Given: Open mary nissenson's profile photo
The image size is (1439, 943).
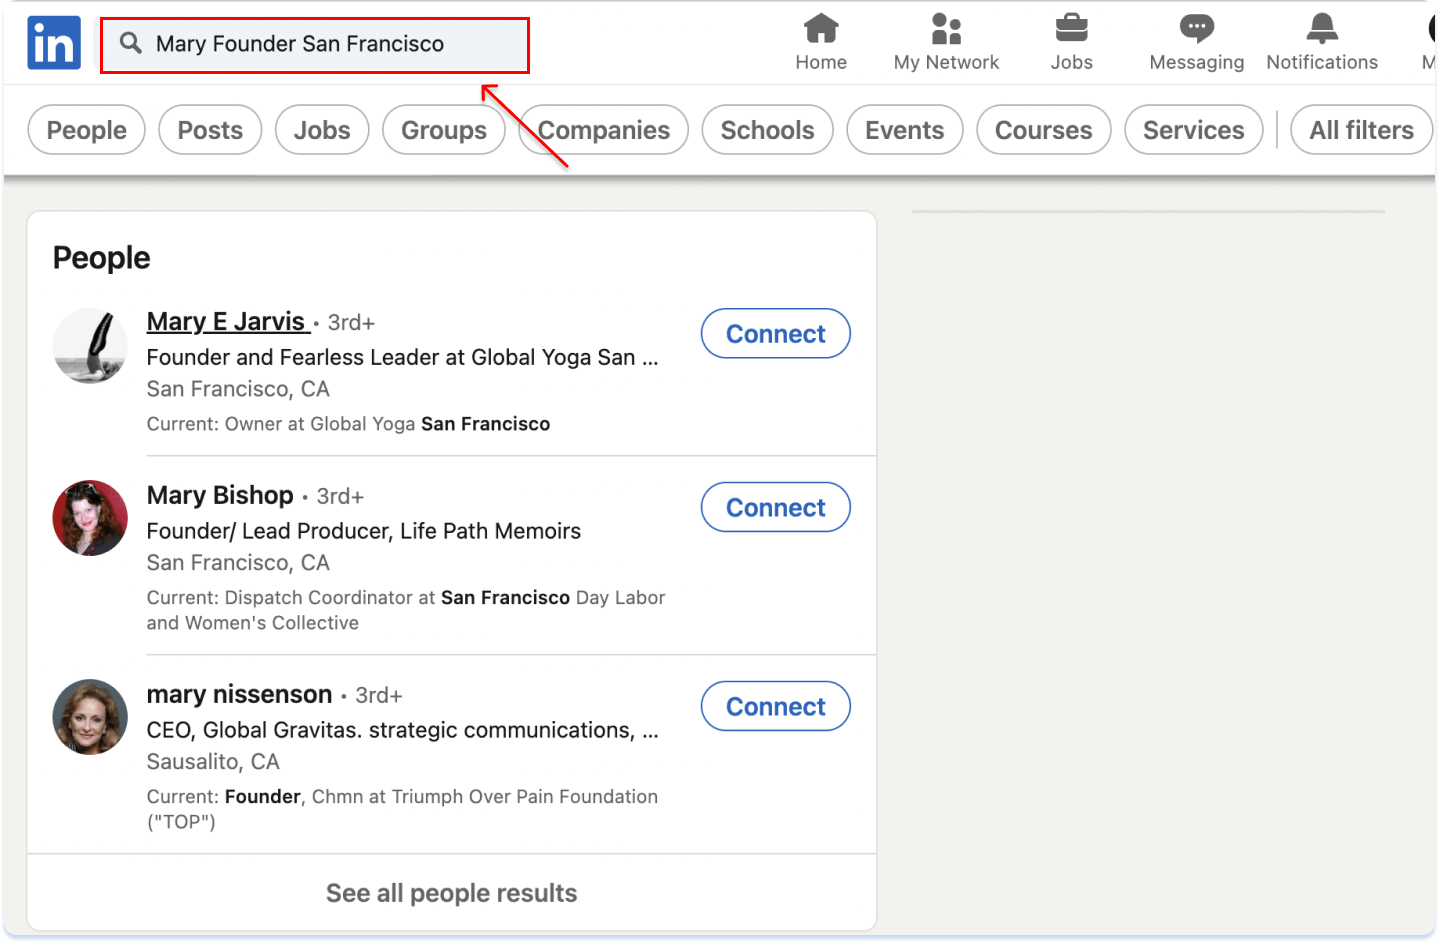Looking at the screenshot, I should (x=90, y=716).
